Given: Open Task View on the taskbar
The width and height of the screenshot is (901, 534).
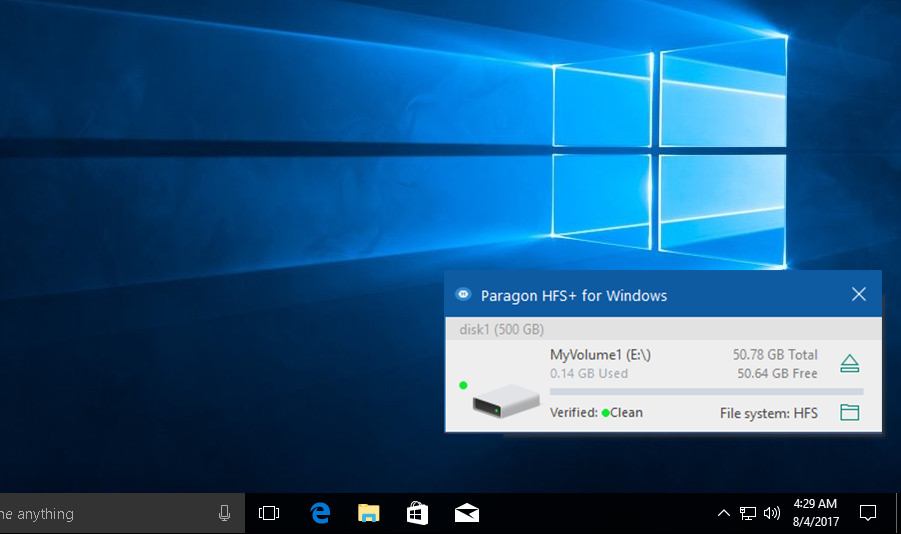Looking at the screenshot, I should (x=269, y=513).
